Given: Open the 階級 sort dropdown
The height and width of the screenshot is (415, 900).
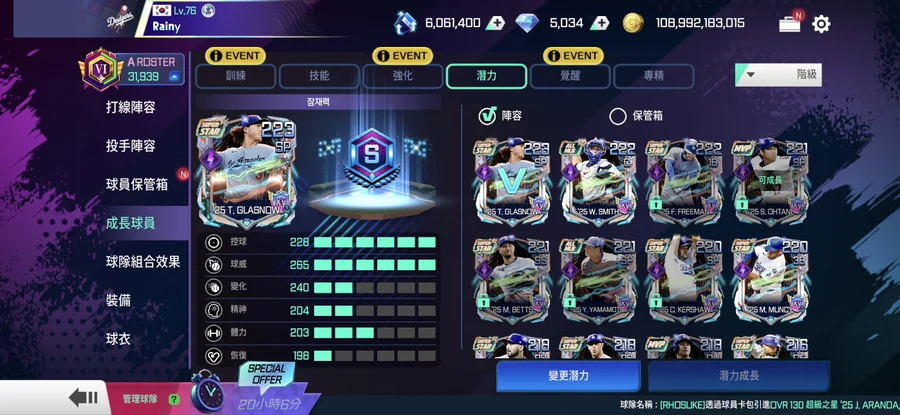Looking at the screenshot, I should [778, 75].
